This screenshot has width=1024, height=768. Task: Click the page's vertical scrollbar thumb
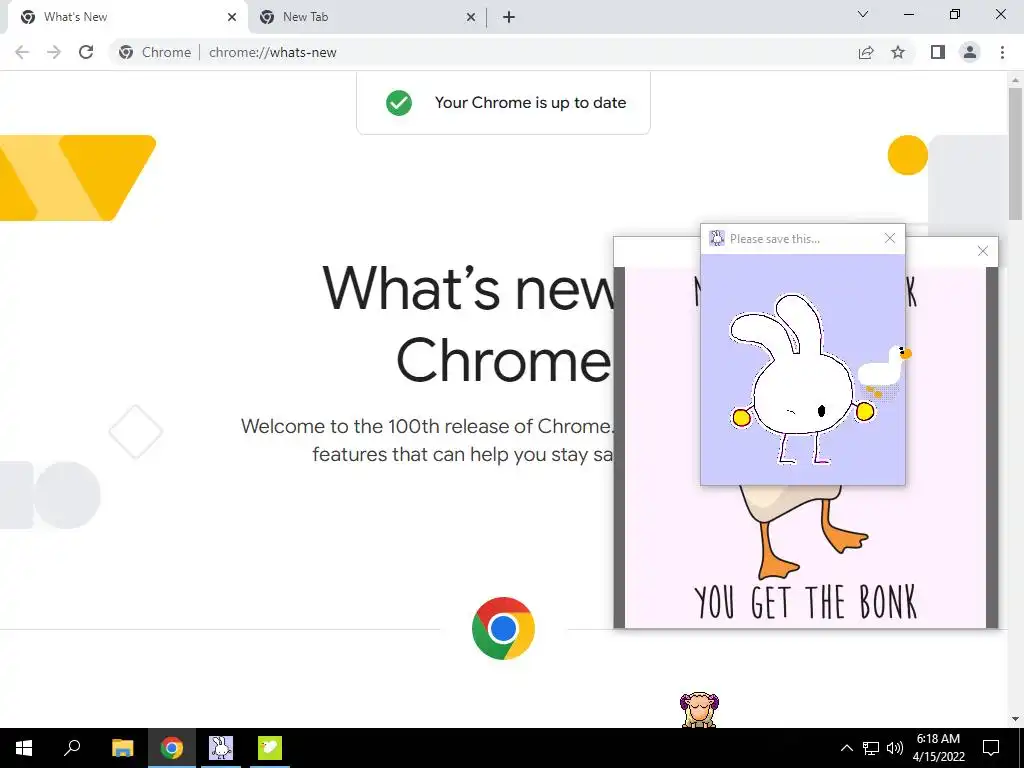click(1016, 154)
